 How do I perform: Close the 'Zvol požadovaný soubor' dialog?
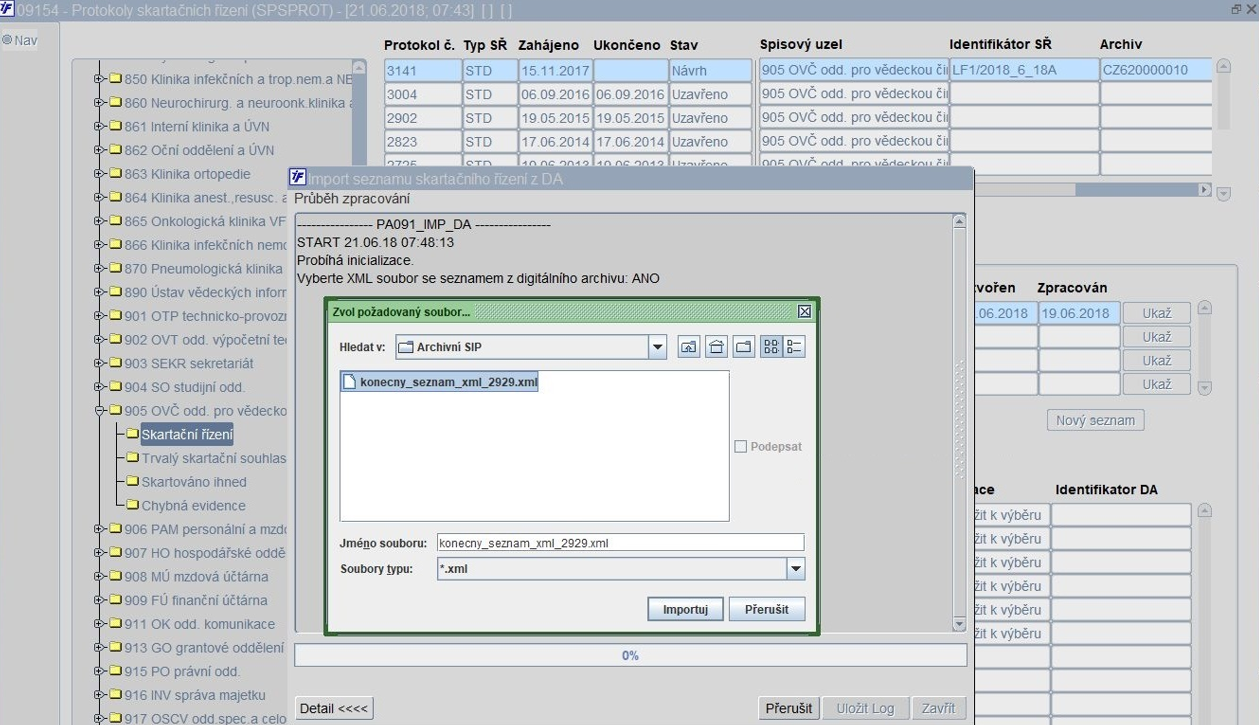pyautogui.click(x=804, y=311)
